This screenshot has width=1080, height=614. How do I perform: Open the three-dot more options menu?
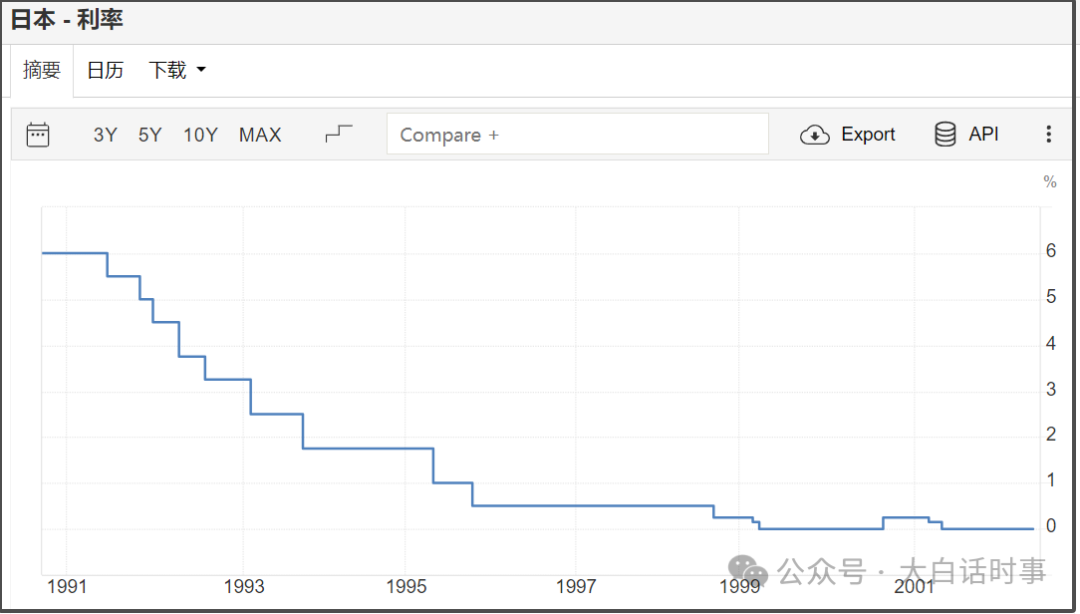tap(1048, 135)
